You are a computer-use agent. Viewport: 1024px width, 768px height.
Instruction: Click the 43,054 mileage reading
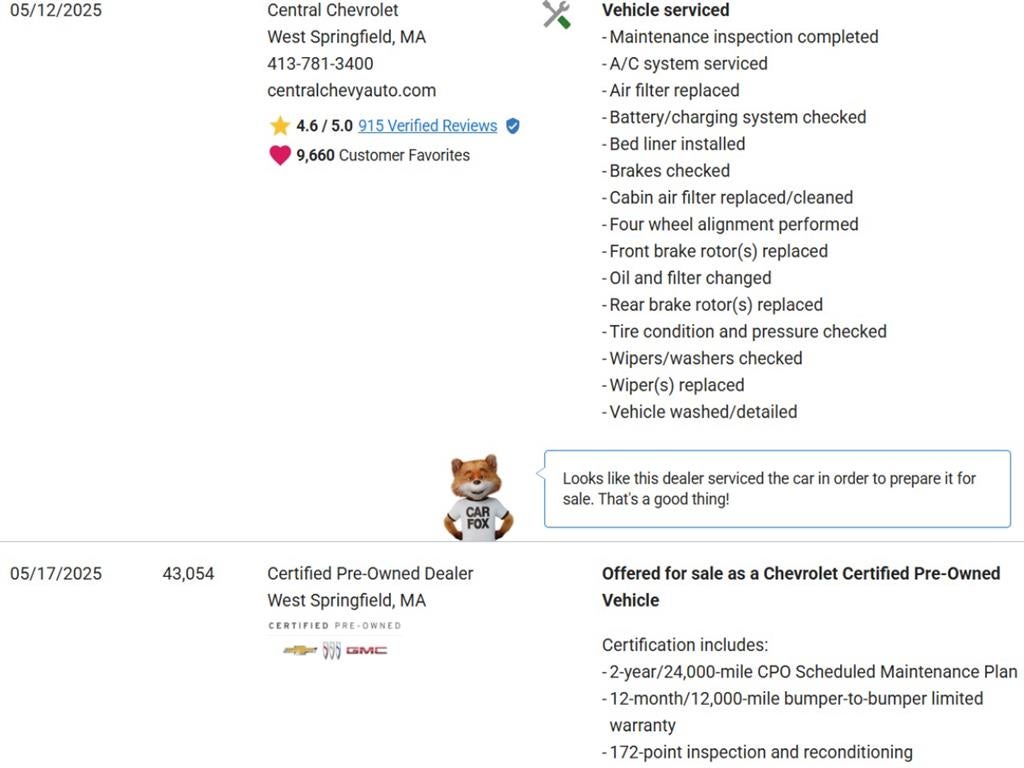tap(188, 573)
